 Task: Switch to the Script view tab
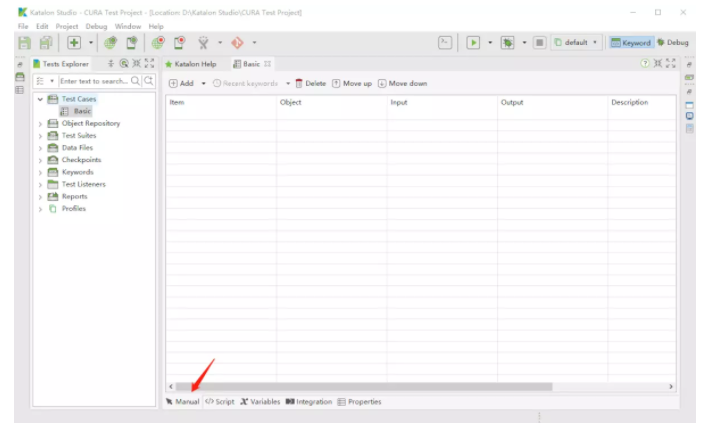[x=220, y=402]
